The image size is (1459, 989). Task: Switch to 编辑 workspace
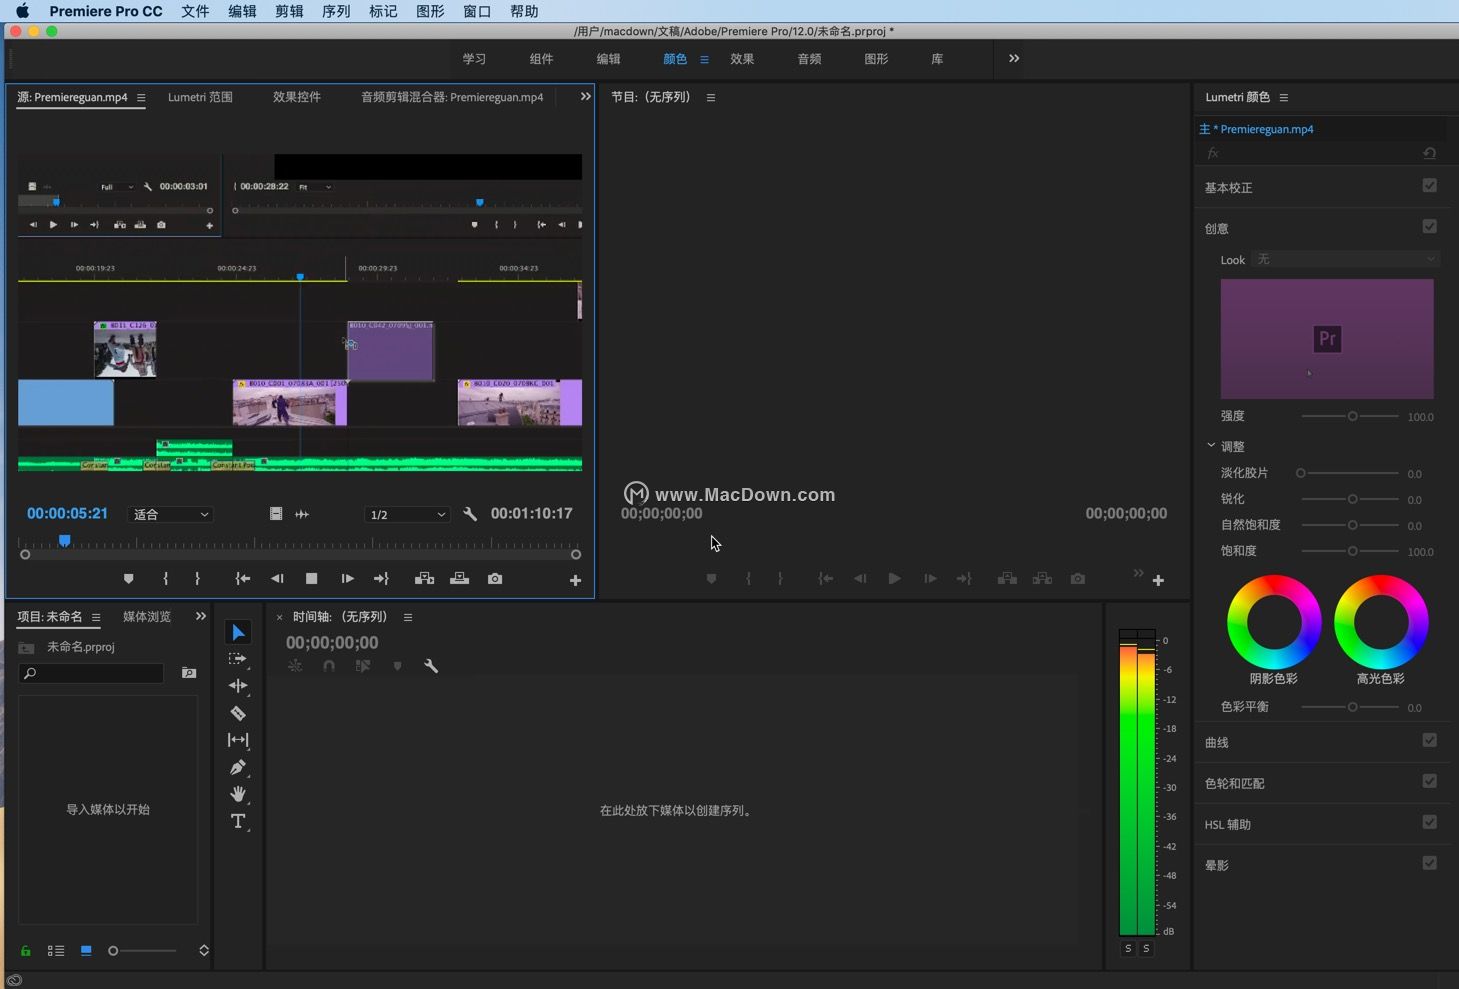click(x=608, y=59)
